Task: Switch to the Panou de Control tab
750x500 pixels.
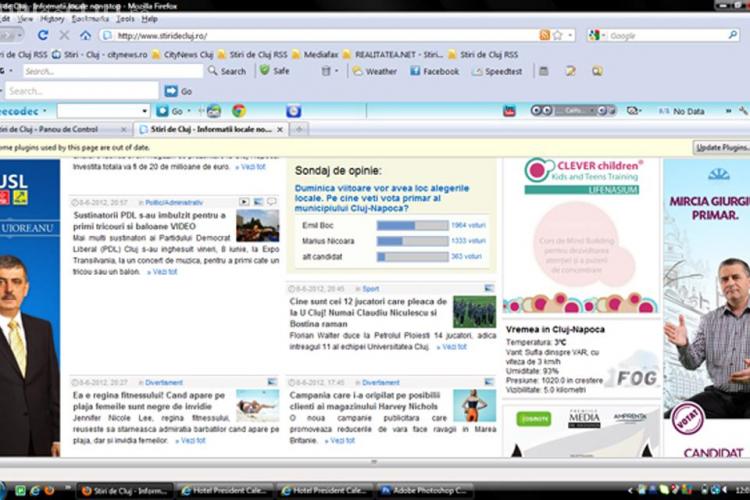Action: point(64,129)
